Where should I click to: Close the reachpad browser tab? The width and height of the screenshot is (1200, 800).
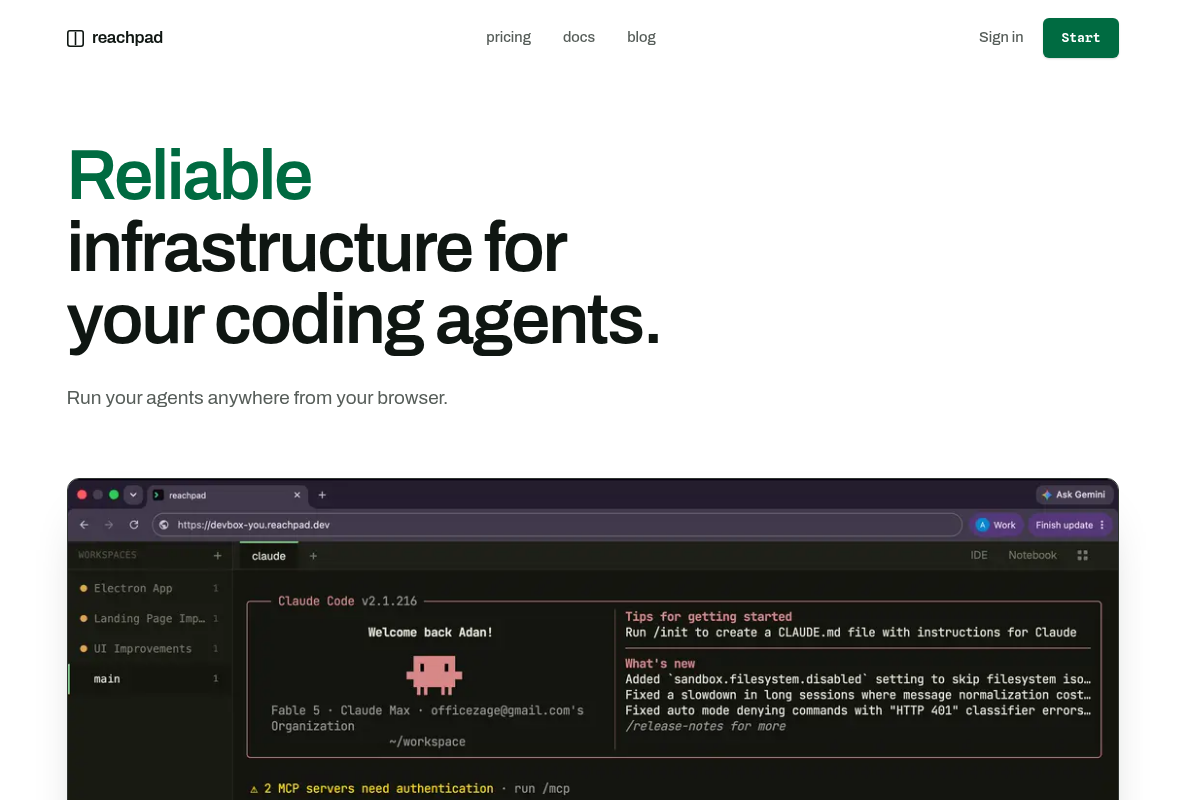(297, 495)
